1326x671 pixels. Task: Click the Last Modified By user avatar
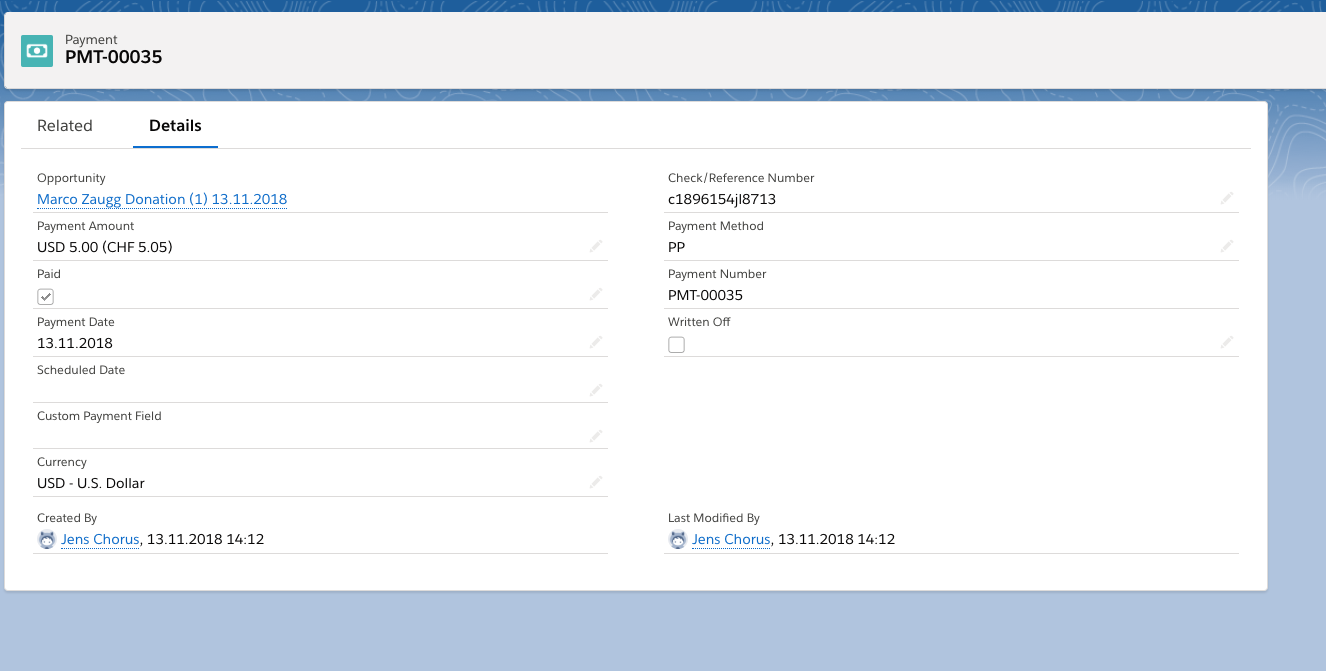pyautogui.click(x=678, y=539)
